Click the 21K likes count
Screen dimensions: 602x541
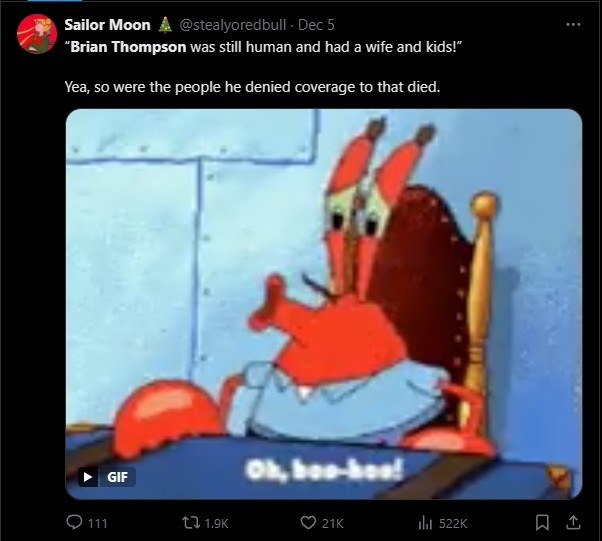point(332,524)
